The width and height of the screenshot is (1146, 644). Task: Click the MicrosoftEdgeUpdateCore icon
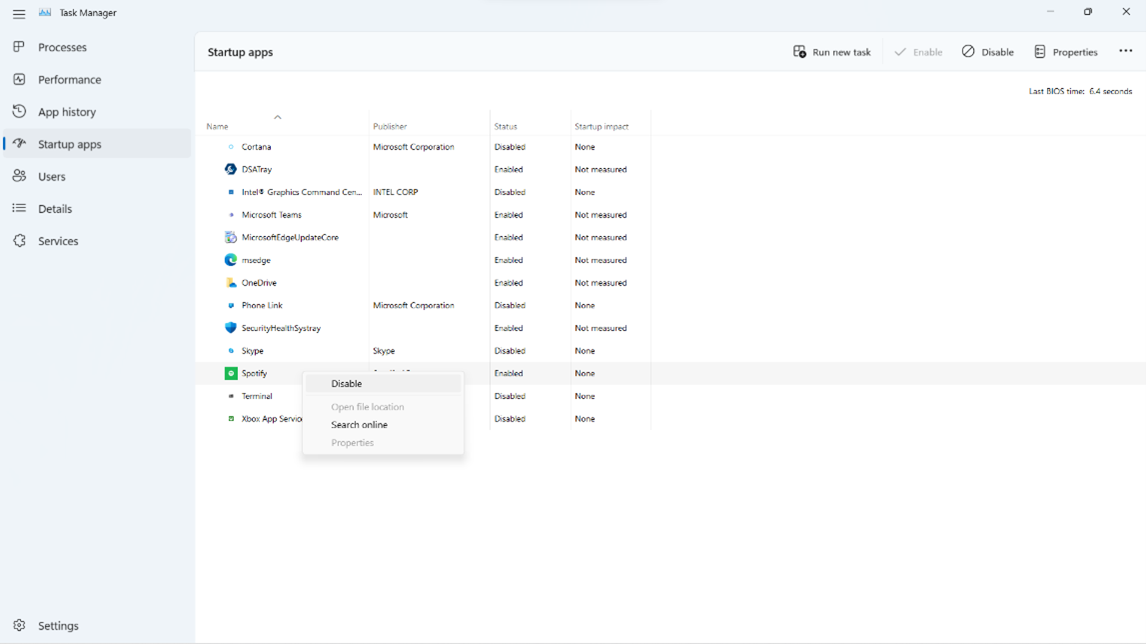click(231, 238)
